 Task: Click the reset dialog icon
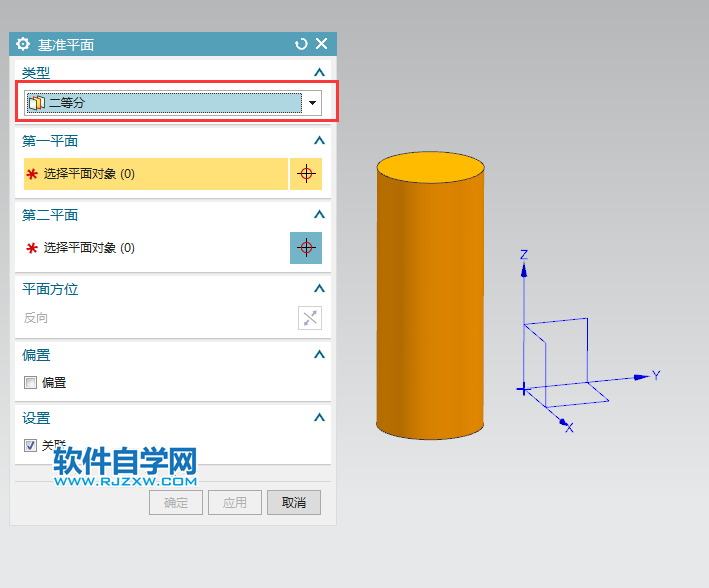pyautogui.click(x=301, y=44)
